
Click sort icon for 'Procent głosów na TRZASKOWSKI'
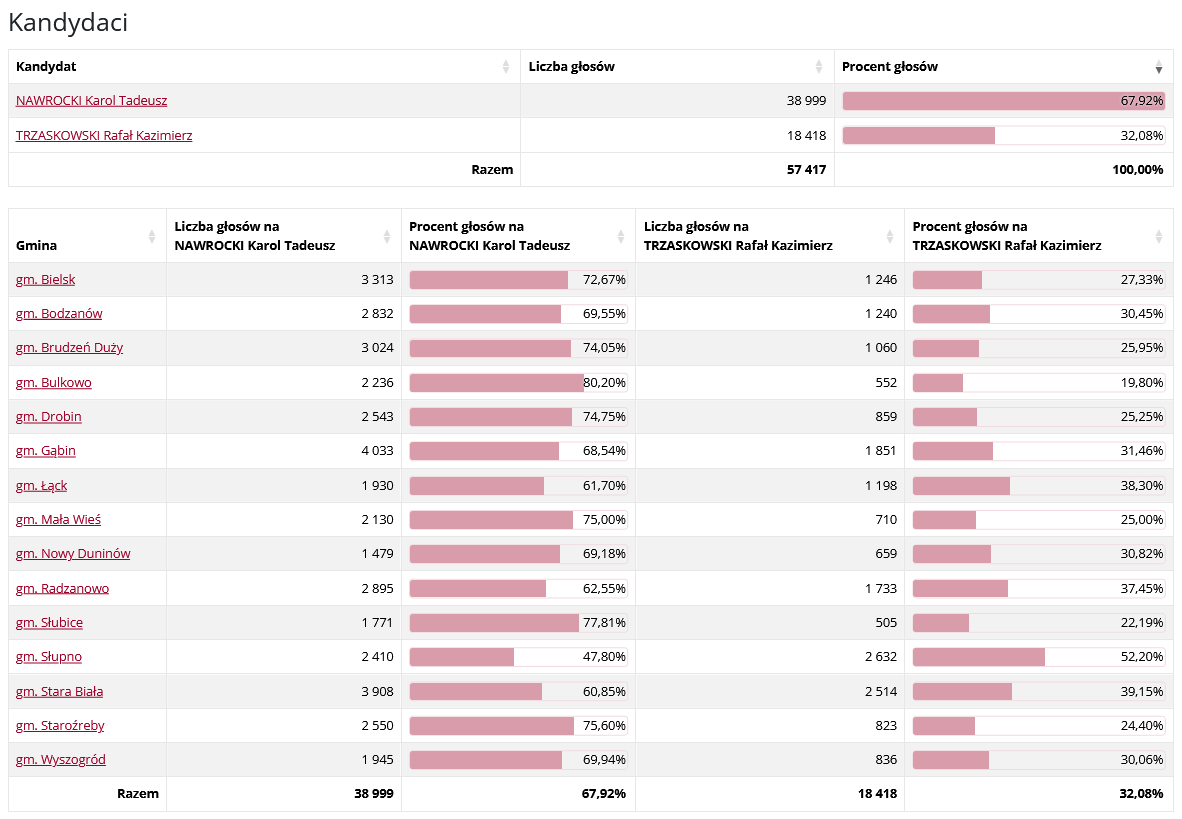click(1159, 237)
